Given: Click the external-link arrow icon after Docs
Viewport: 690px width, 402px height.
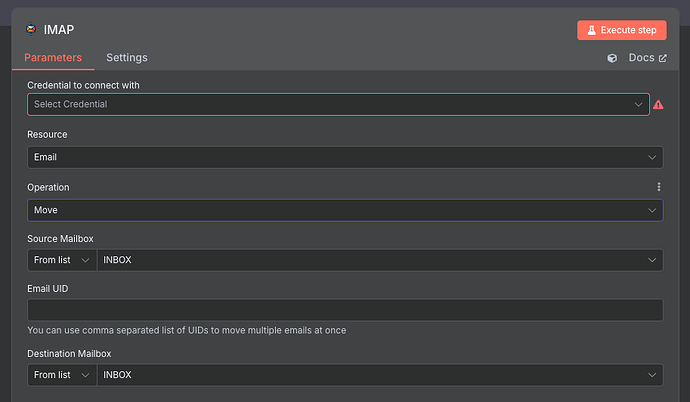Looking at the screenshot, I should tap(663, 58).
